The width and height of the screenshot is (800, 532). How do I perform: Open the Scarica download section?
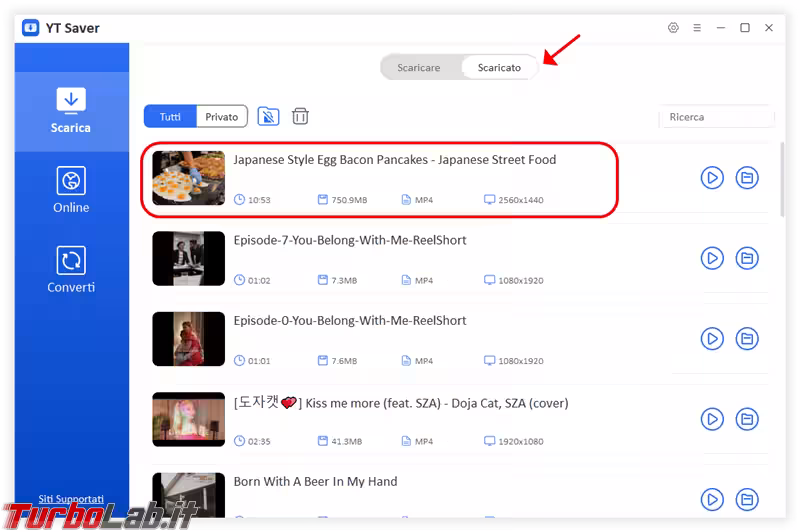pyautogui.click(x=71, y=111)
